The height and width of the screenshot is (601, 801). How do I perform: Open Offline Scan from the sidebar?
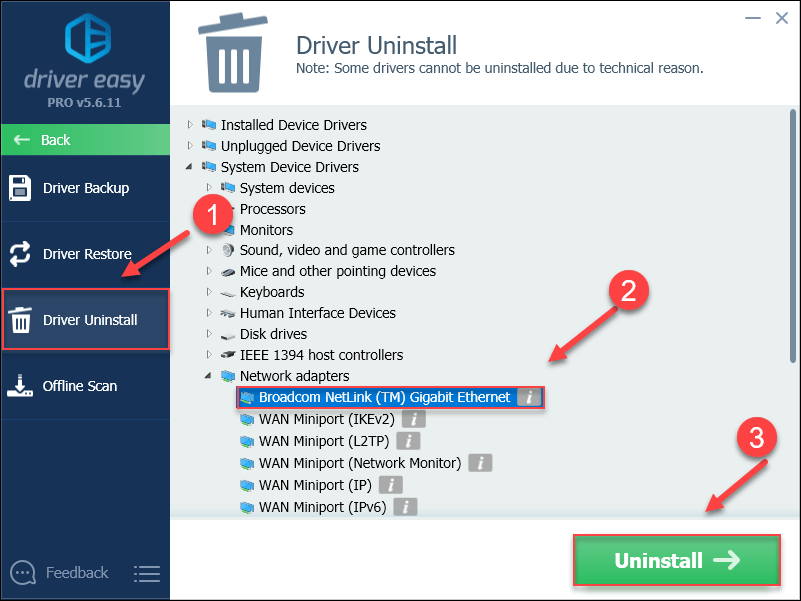pos(85,386)
